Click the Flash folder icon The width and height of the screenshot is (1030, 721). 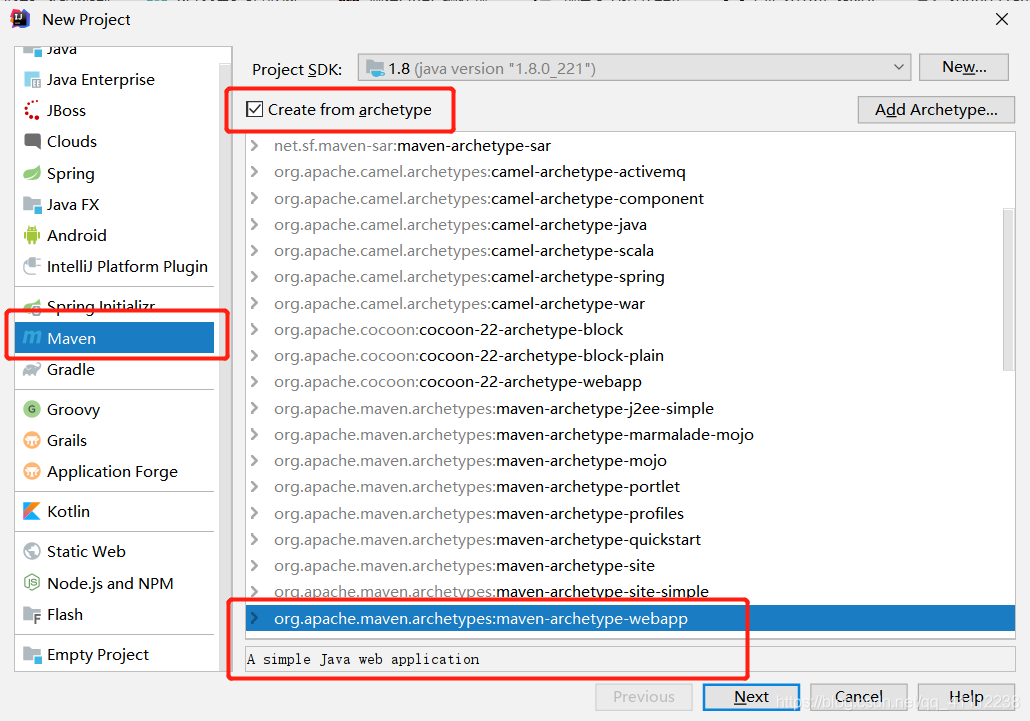(32, 615)
